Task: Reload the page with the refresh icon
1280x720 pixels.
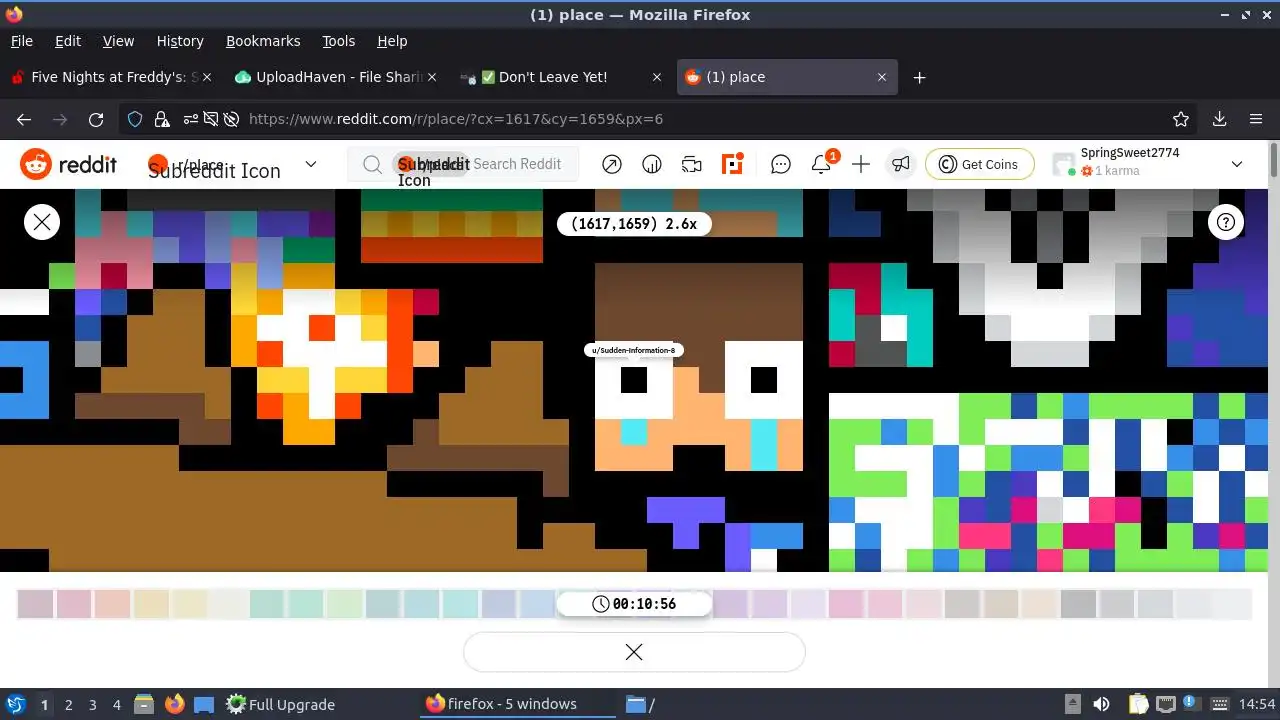Action: coord(96,119)
